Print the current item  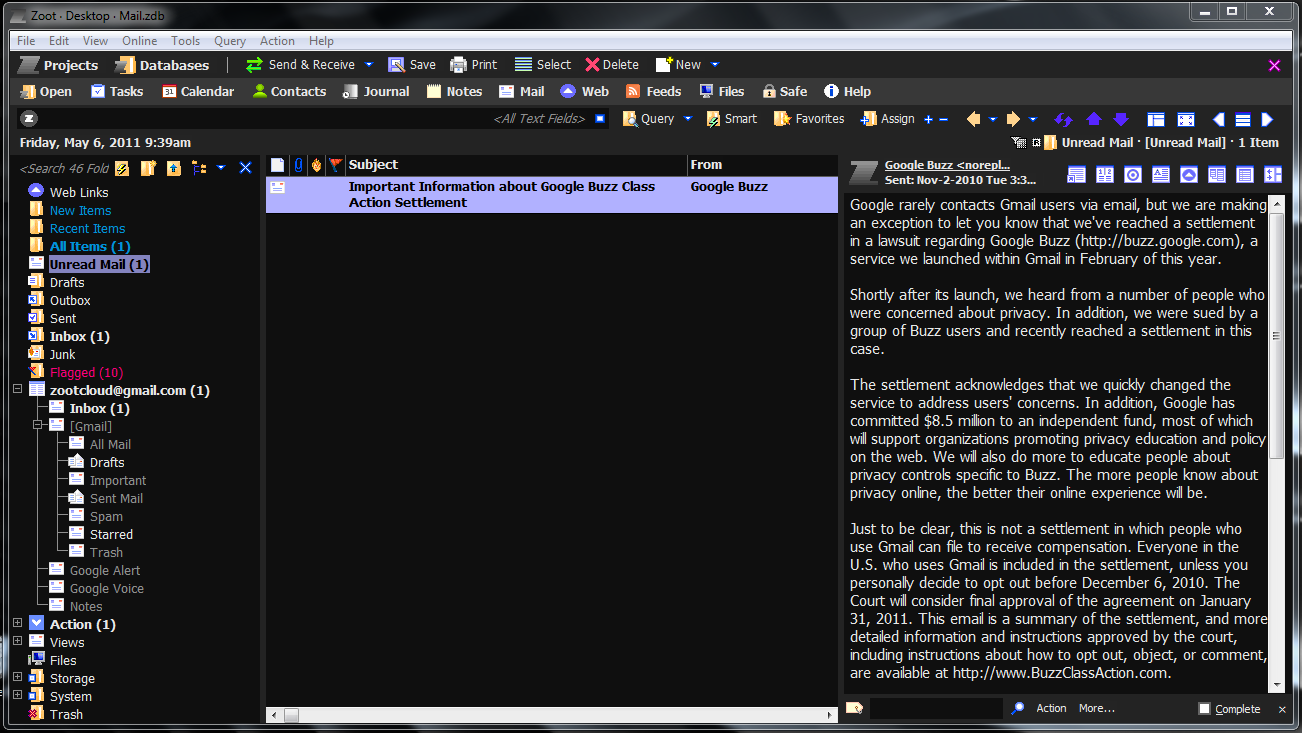pyautogui.click(x=473, y=65)
